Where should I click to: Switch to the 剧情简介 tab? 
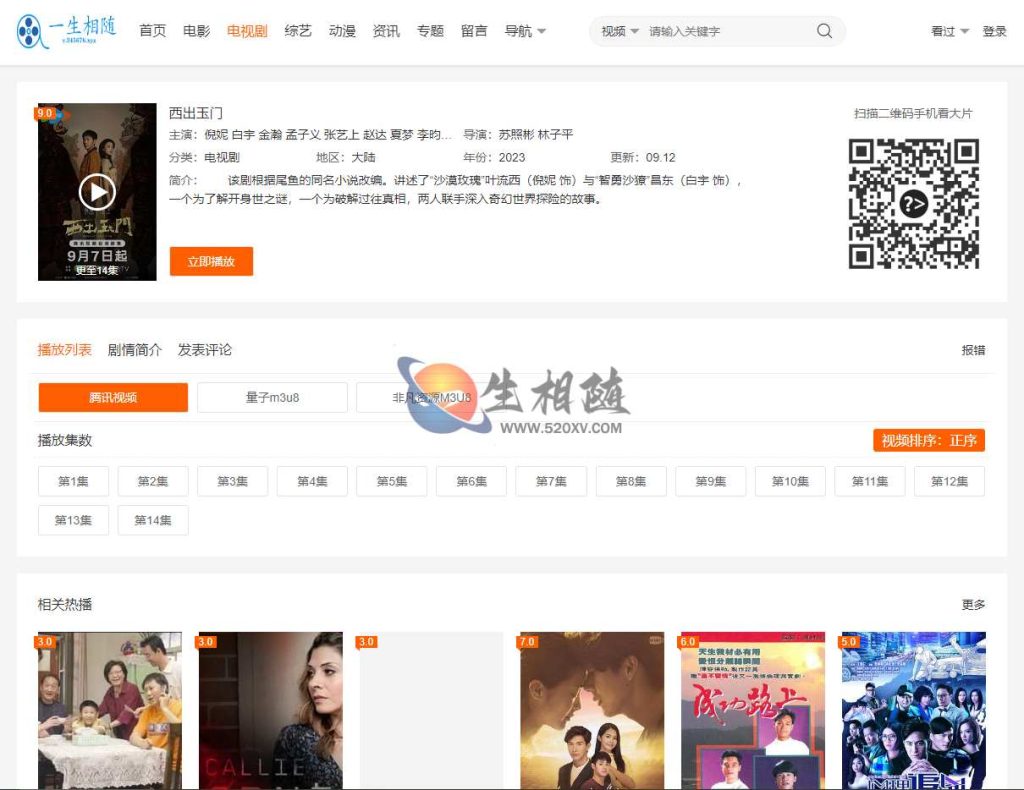click(x=136, y=349)
